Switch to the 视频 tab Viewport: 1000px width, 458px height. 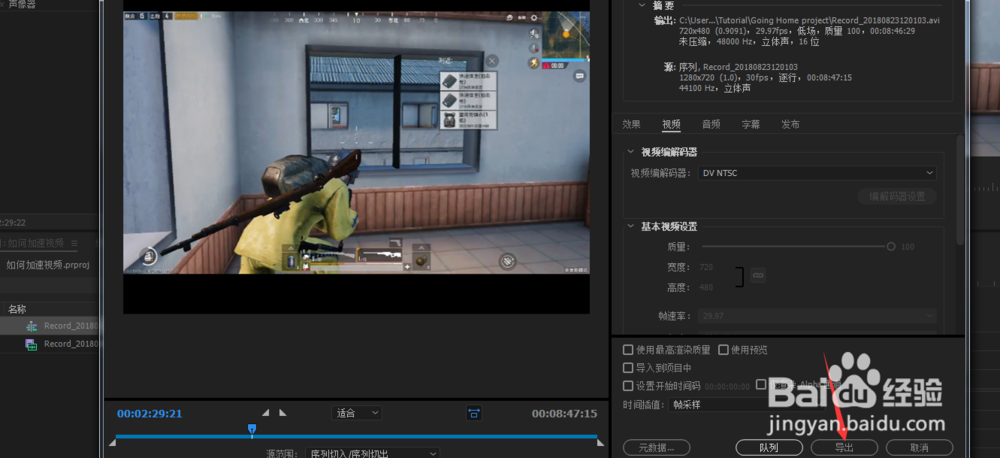671,124
